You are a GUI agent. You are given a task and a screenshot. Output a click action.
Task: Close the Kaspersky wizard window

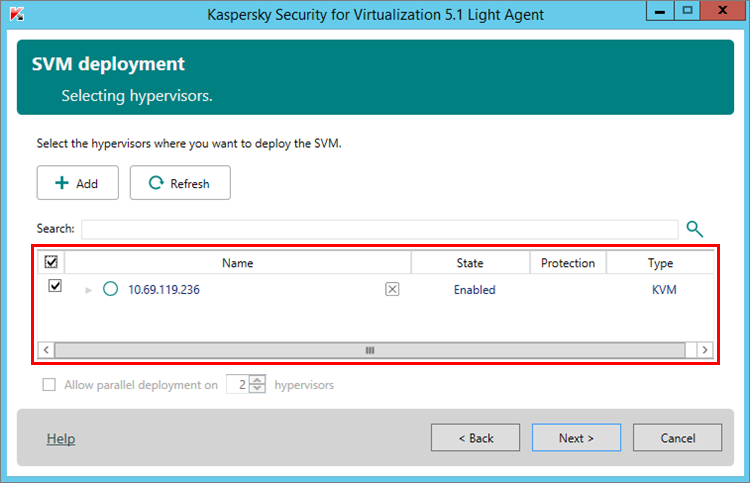(x=723, y=11)
